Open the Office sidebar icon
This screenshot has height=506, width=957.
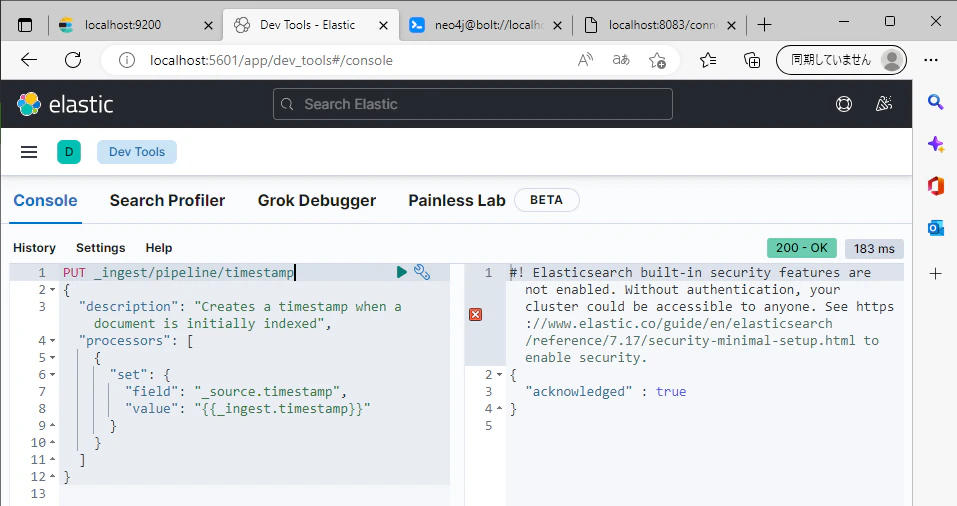coord(936,186)
